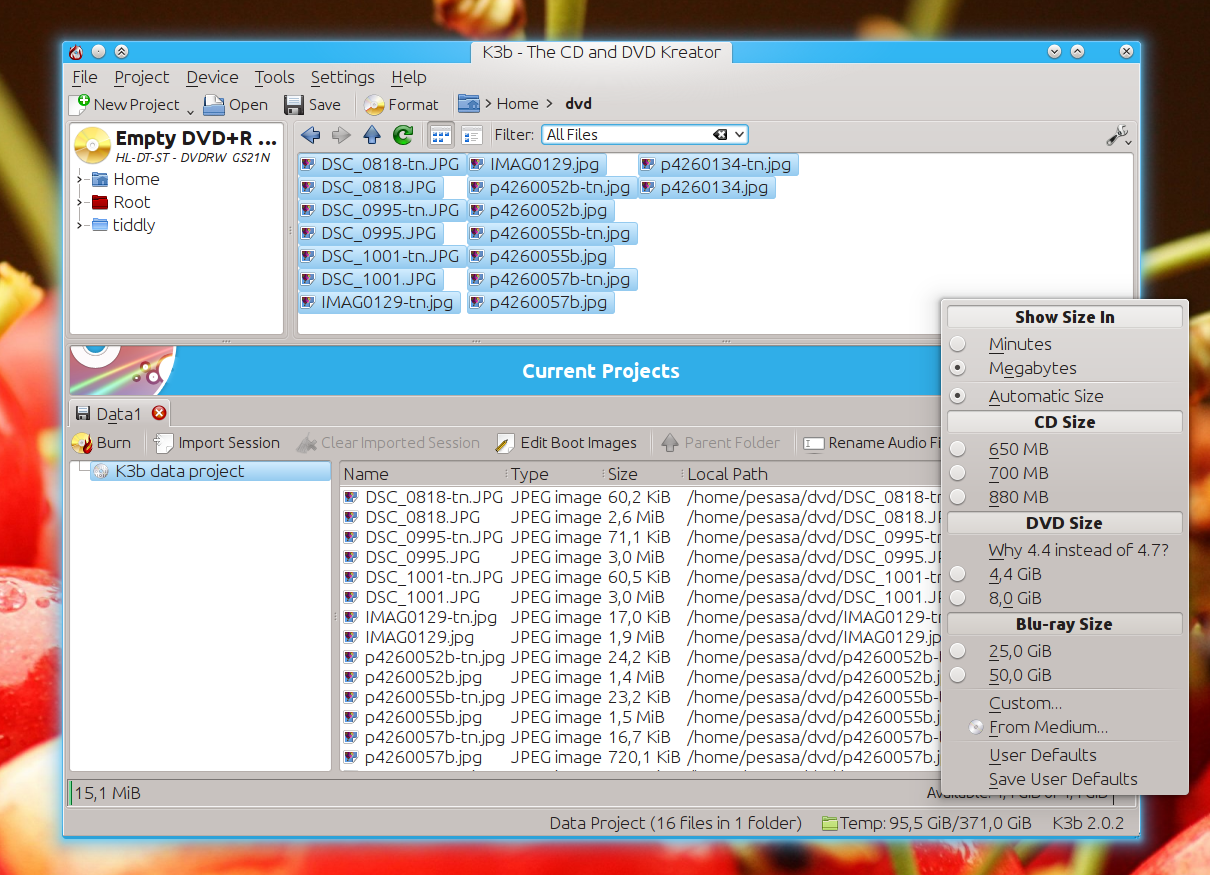Select the Empty DVD+R device entry
This screenshot has height=875, width=1210.
176,145
